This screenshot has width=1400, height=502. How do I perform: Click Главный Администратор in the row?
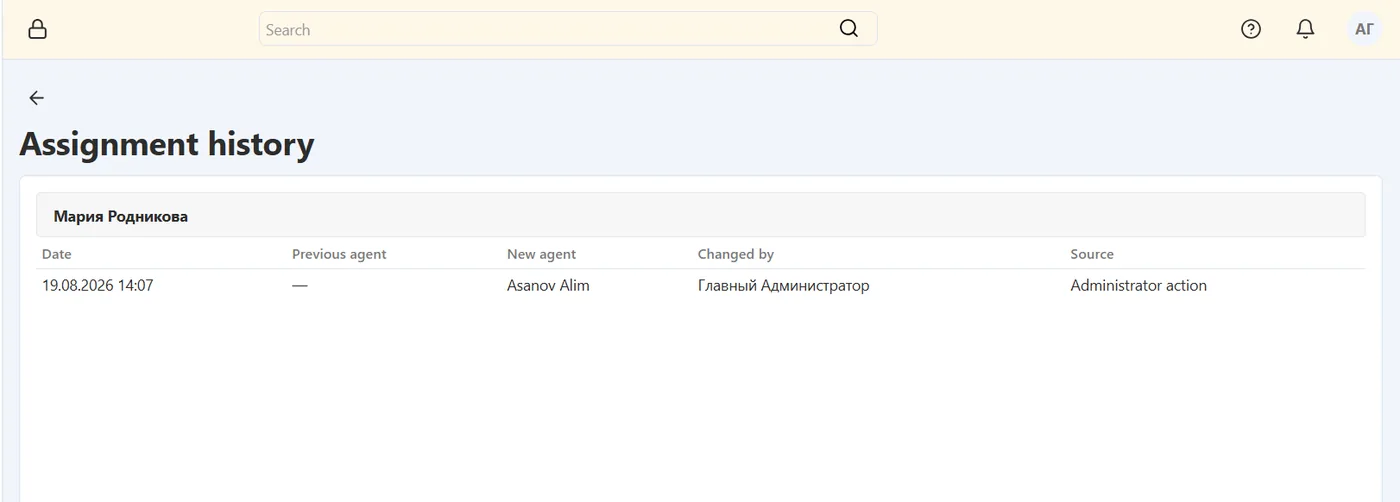(783, 286)
